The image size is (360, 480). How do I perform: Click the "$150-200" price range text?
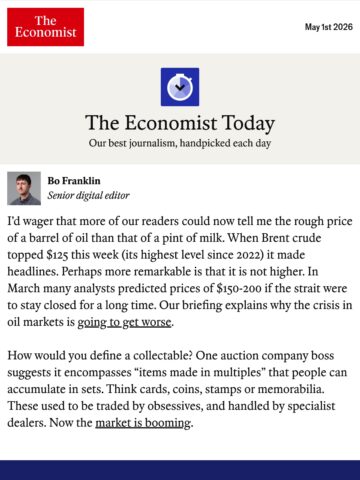[239, 288]
